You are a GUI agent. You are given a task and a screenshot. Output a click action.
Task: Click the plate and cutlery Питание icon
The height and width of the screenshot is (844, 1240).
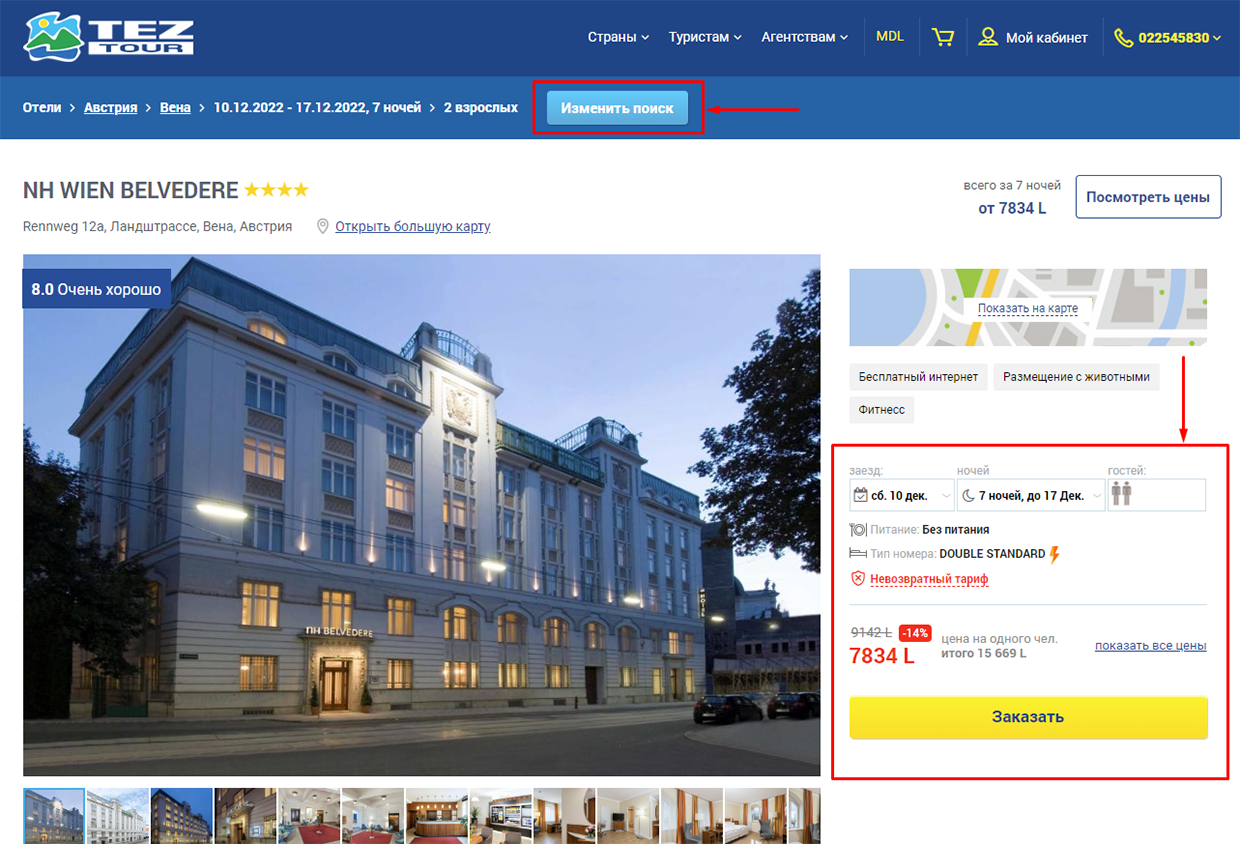pos(857,529)
